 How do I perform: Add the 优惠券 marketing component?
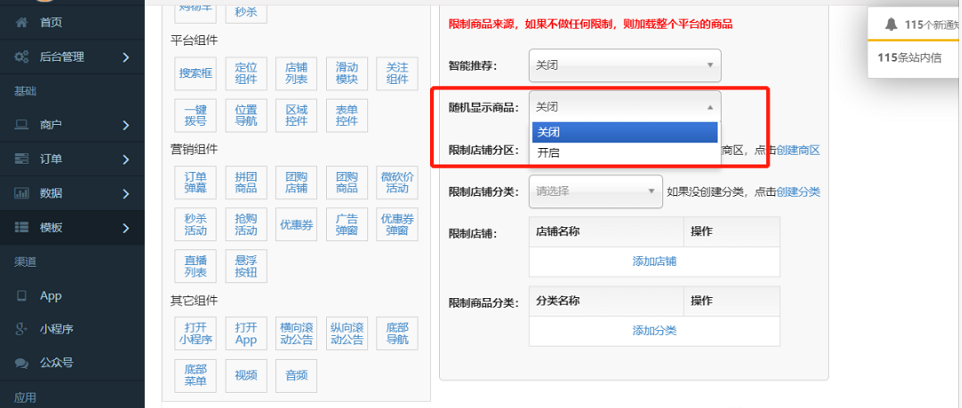coord(299,225)
